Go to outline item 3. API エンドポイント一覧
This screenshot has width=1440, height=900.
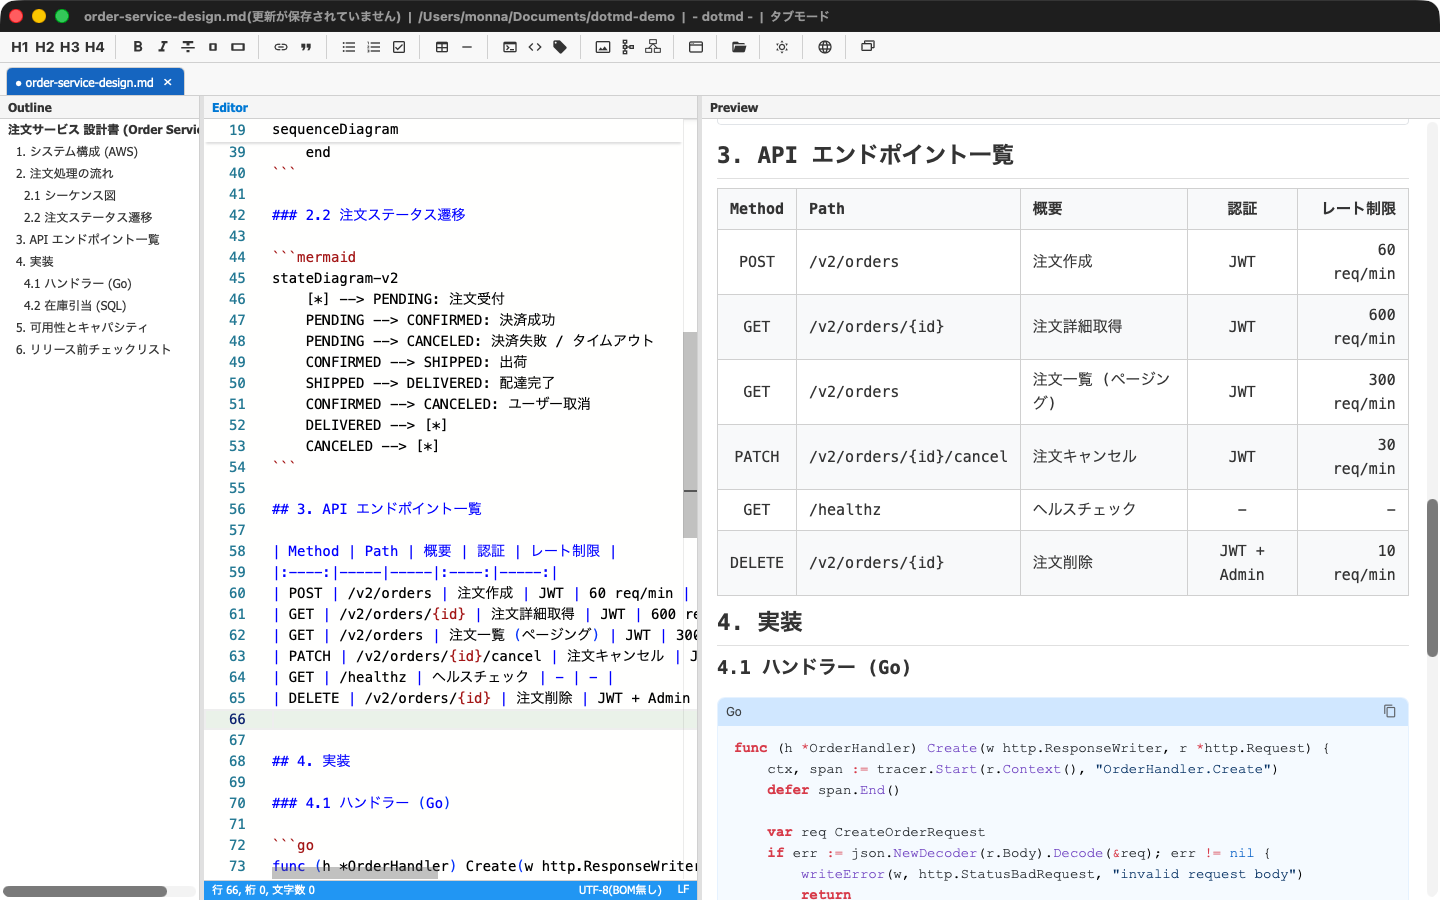[x=88, y=240]
